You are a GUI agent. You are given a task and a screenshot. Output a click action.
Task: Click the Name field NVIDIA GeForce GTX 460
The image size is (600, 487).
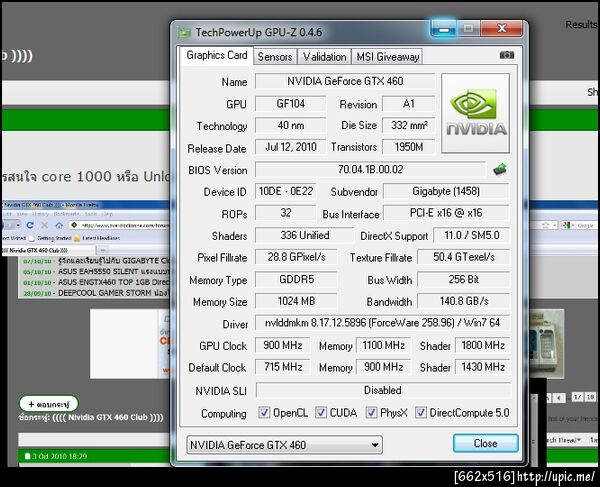pyautogui.click(x=345, y=81)
